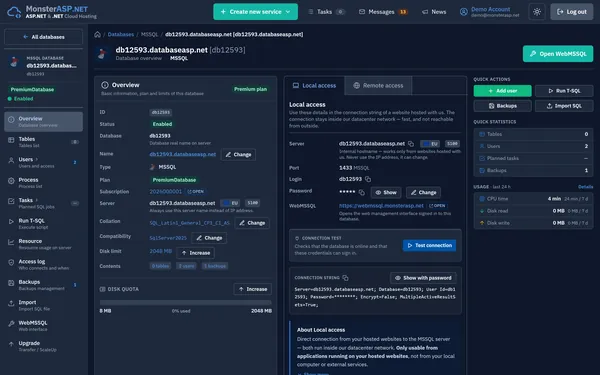
Task: Open the Backups quick statistics row
Action: click(533, 170)
